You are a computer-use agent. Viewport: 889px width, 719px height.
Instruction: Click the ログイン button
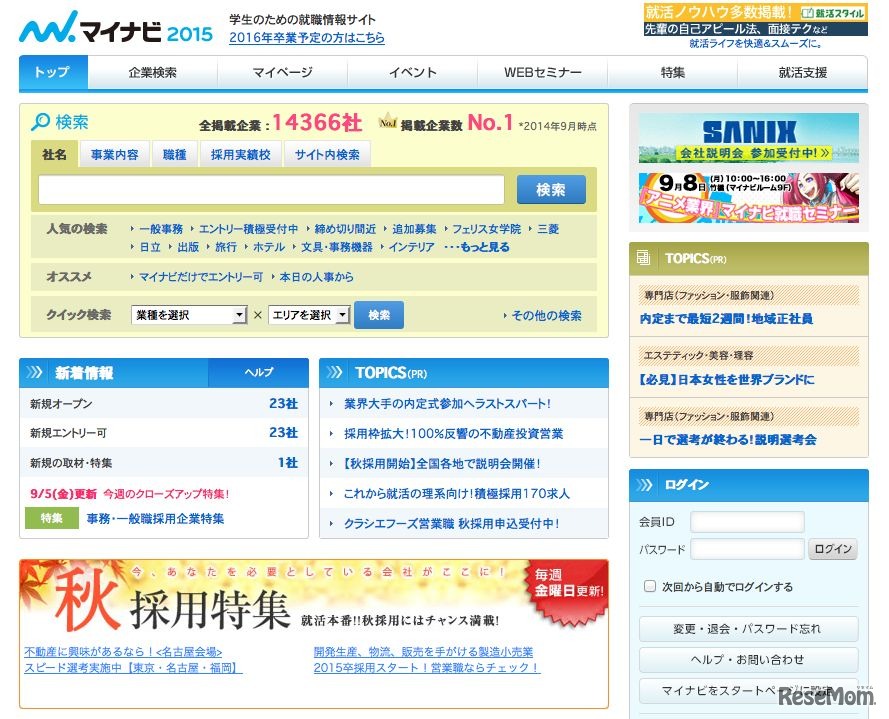pyautogui.click(x=832, y=548)
